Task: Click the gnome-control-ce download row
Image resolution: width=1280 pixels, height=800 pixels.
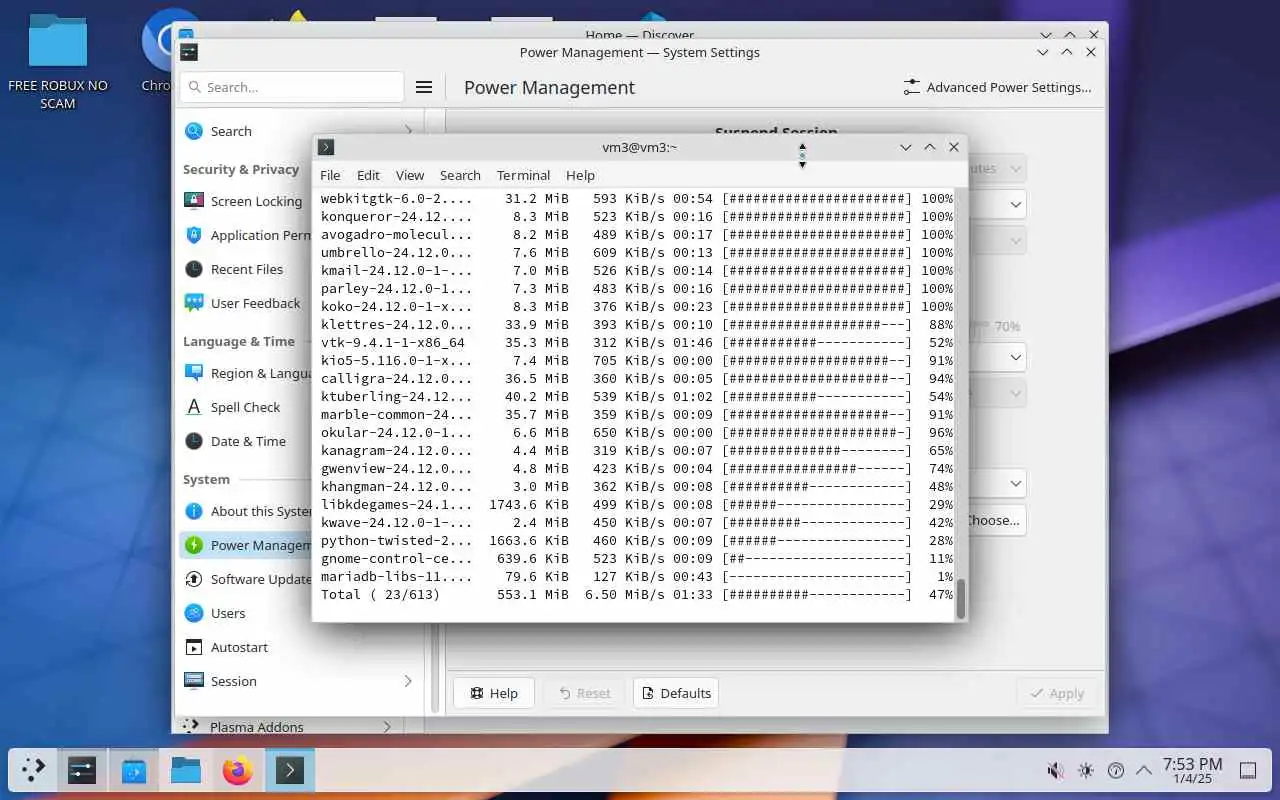Action: 636,558
